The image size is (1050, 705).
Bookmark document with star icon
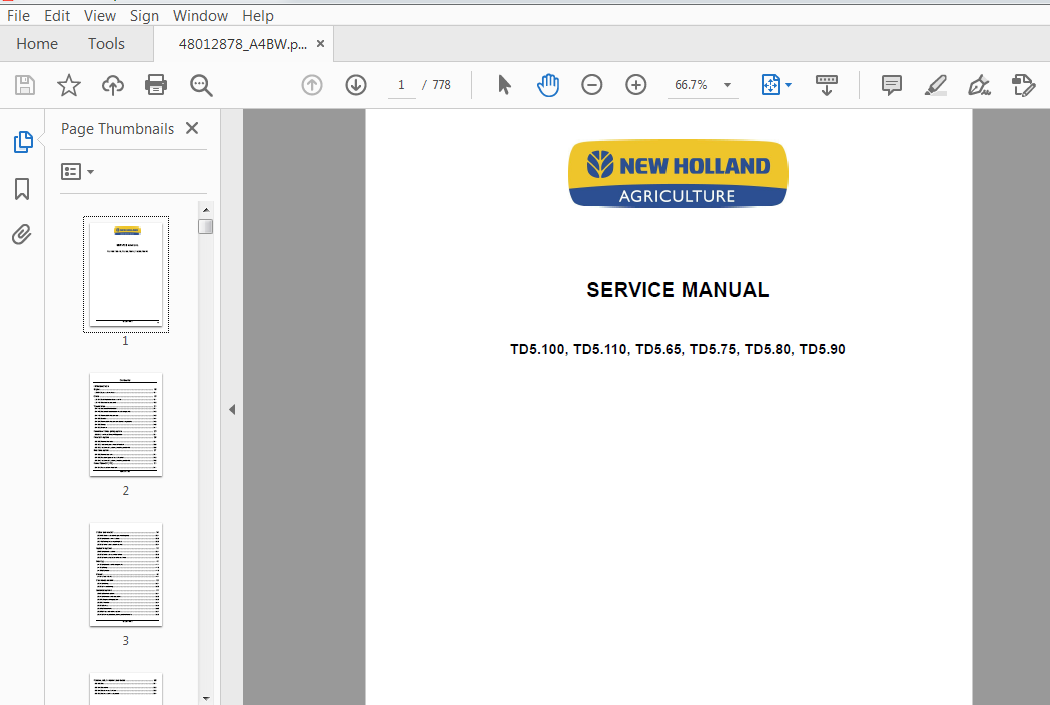(68, 85)
